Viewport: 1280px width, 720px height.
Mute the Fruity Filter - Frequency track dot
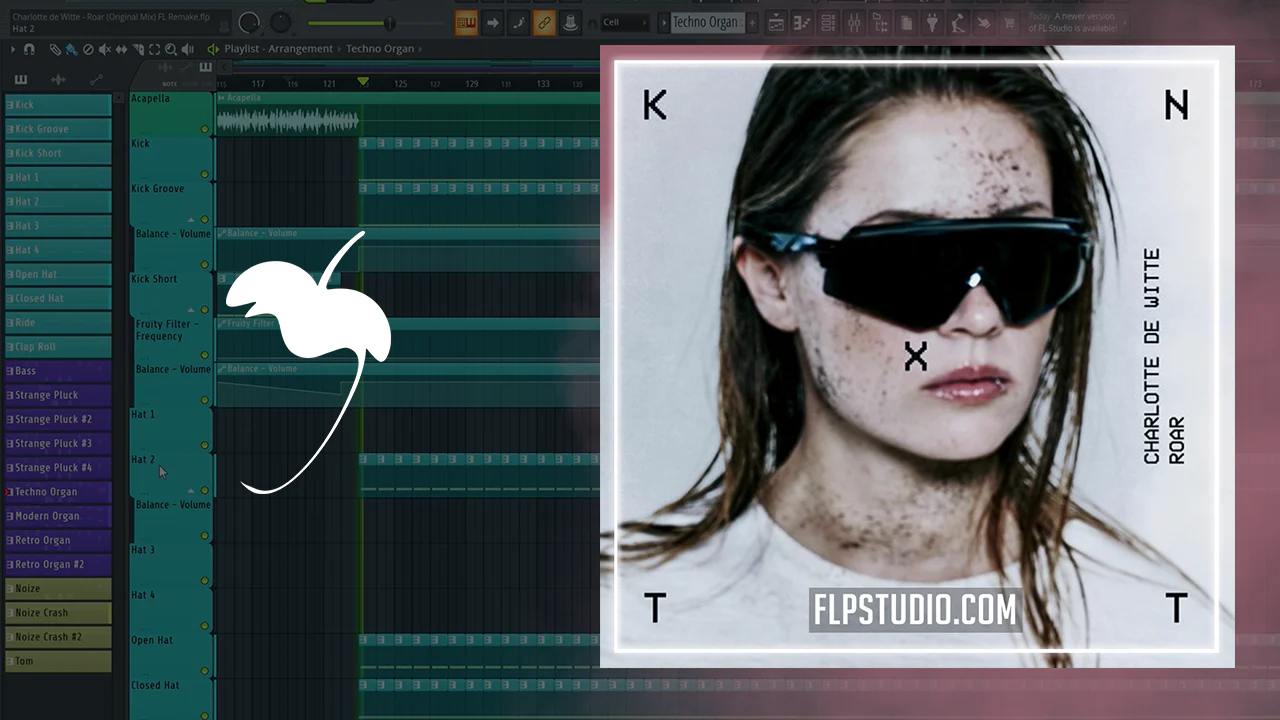point(205,355)
